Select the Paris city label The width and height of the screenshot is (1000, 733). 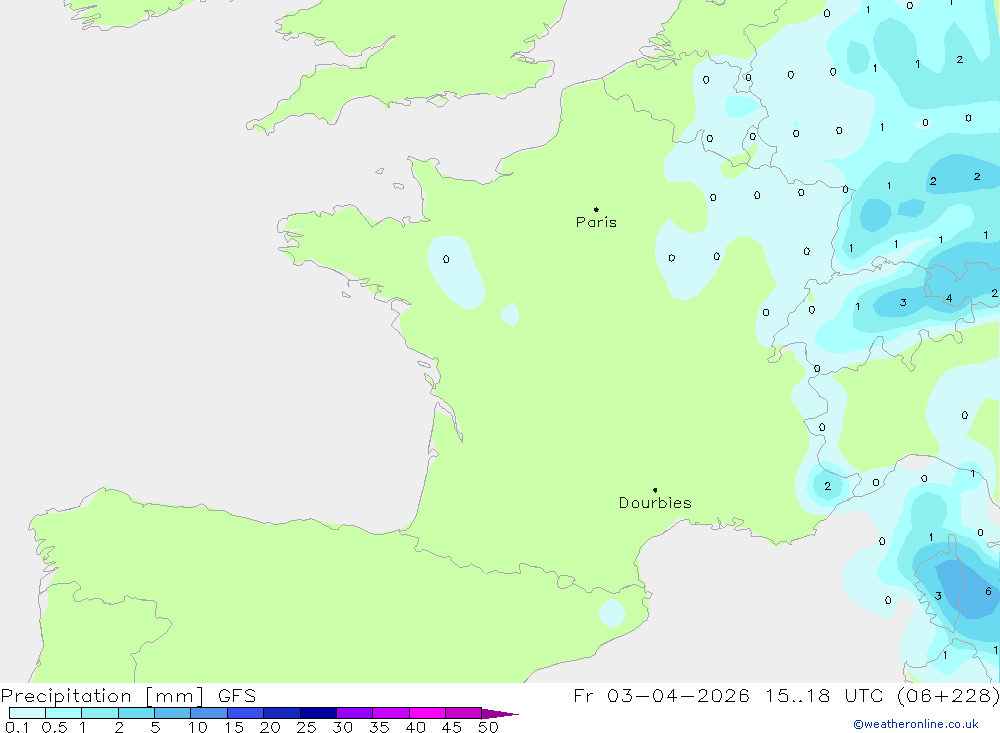pos(596,223)
